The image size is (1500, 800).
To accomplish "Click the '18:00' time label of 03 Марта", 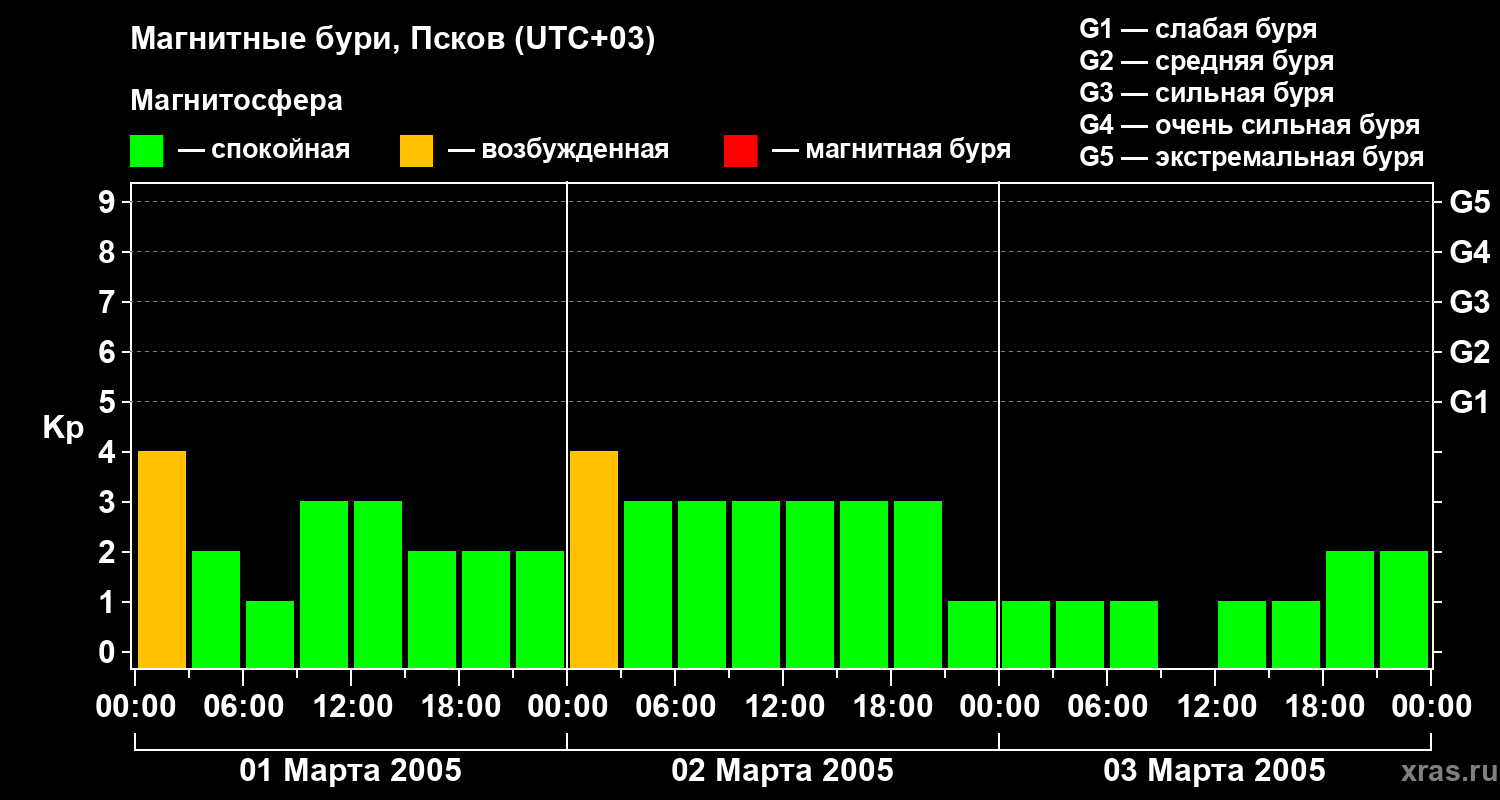I will pos(1323,707).
